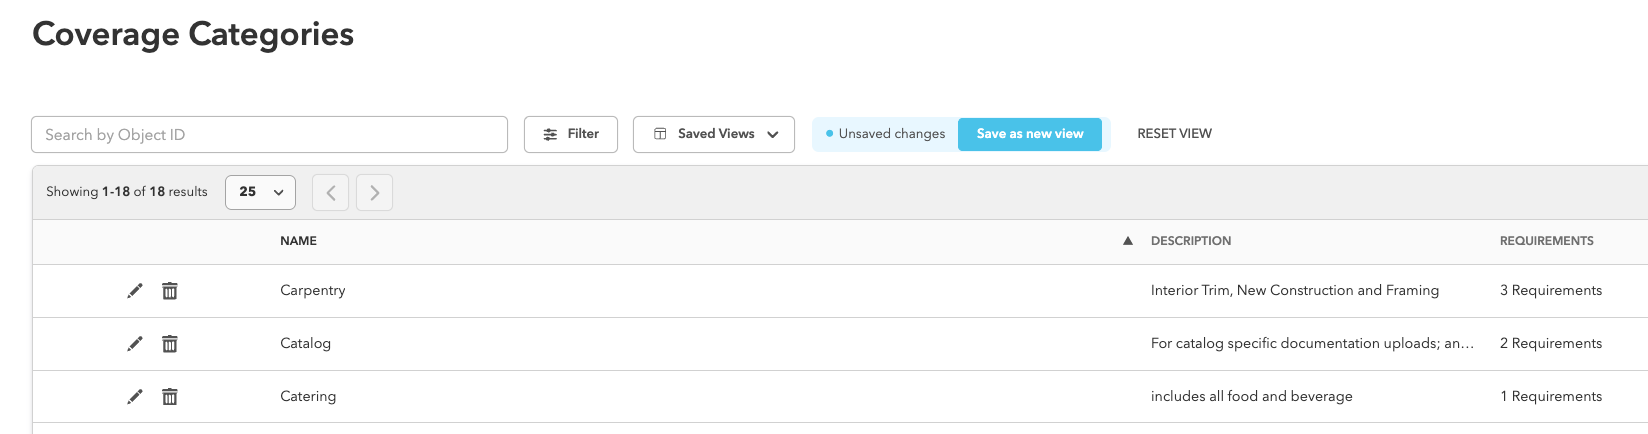Expand the Saved Views dropdown
1648x434 pixels.
pos(714,134)
